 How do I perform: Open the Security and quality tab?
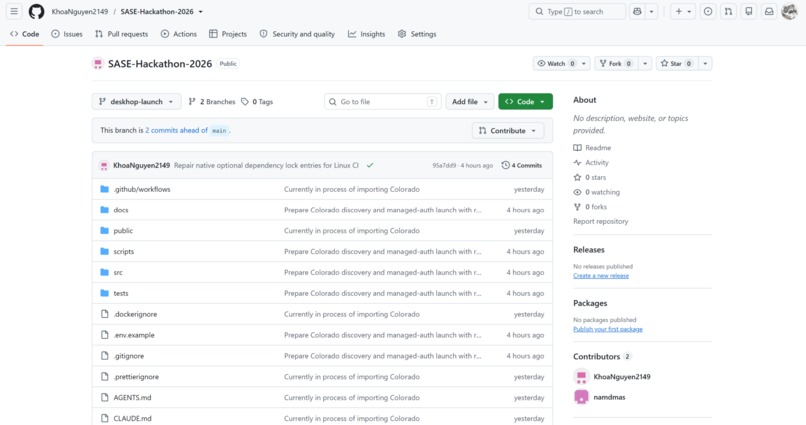297,34
